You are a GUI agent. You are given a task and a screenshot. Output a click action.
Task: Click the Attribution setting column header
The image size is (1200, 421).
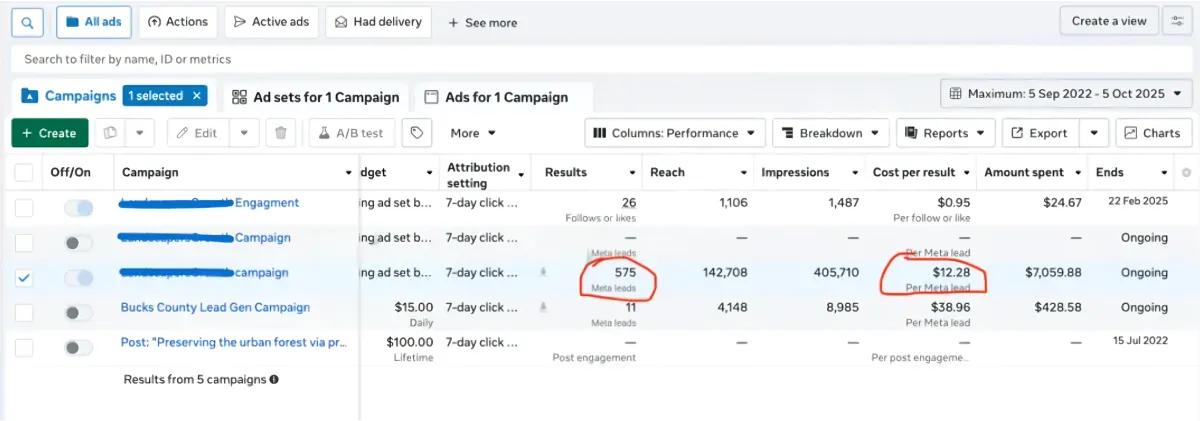(x=478, y=174)
